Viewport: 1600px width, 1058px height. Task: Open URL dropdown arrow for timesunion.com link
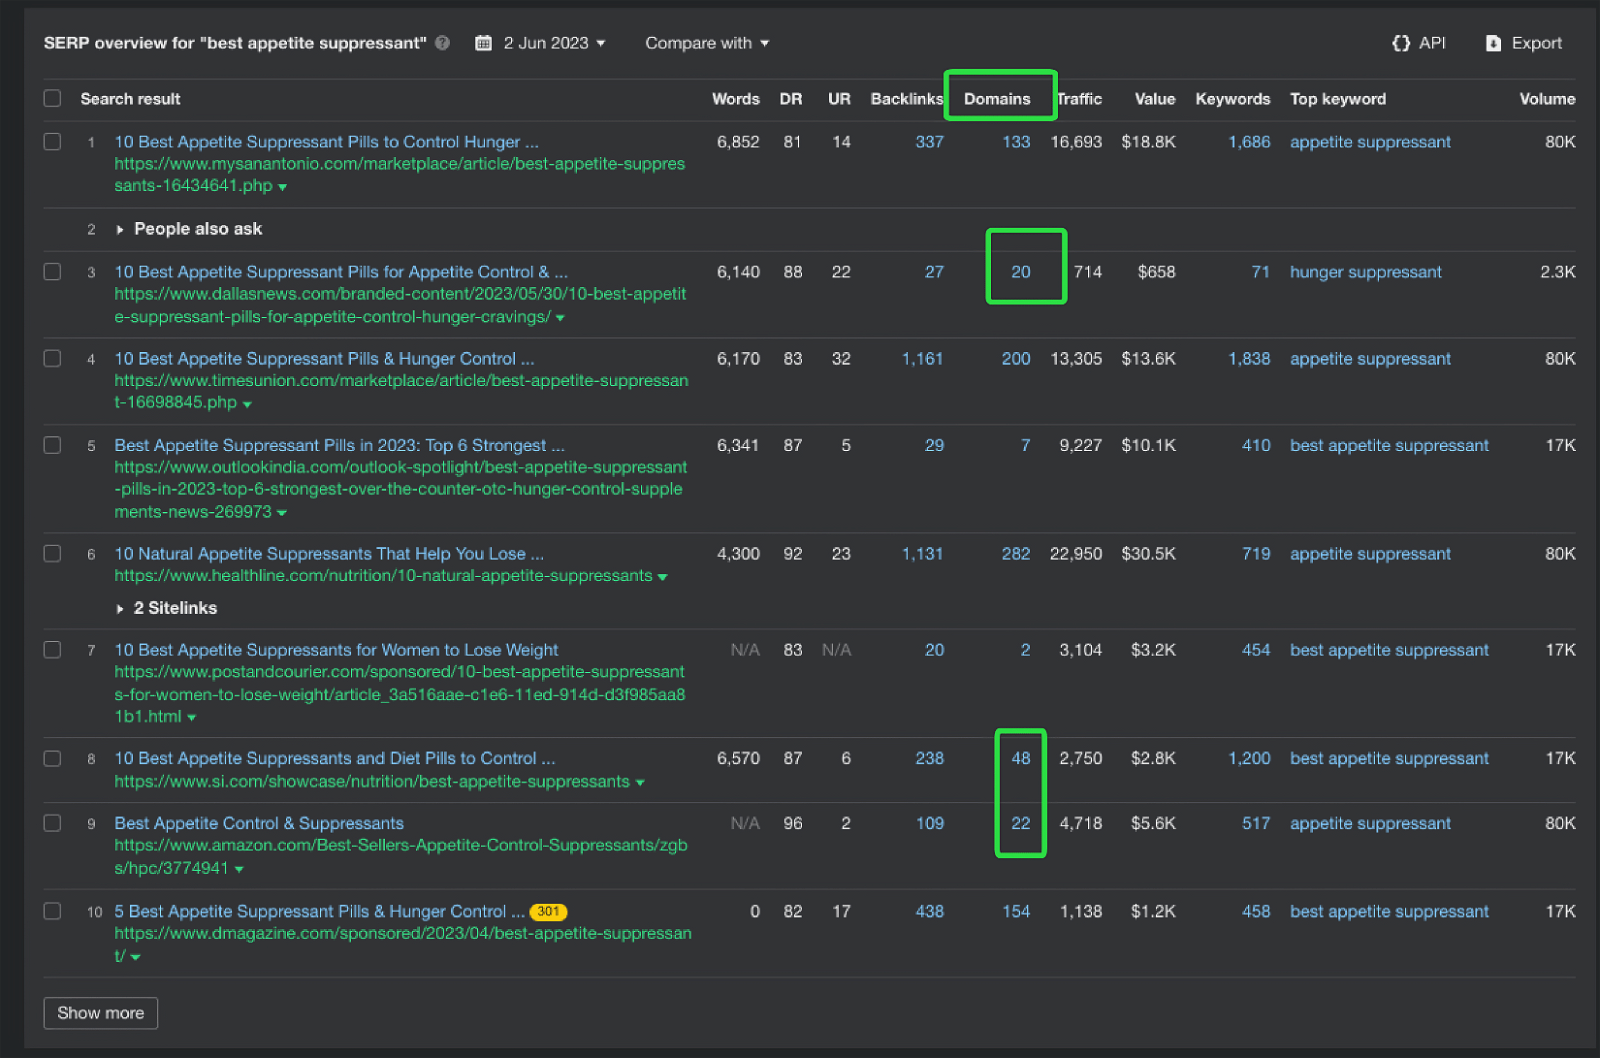pyautogui.click(x=247, y=404)
